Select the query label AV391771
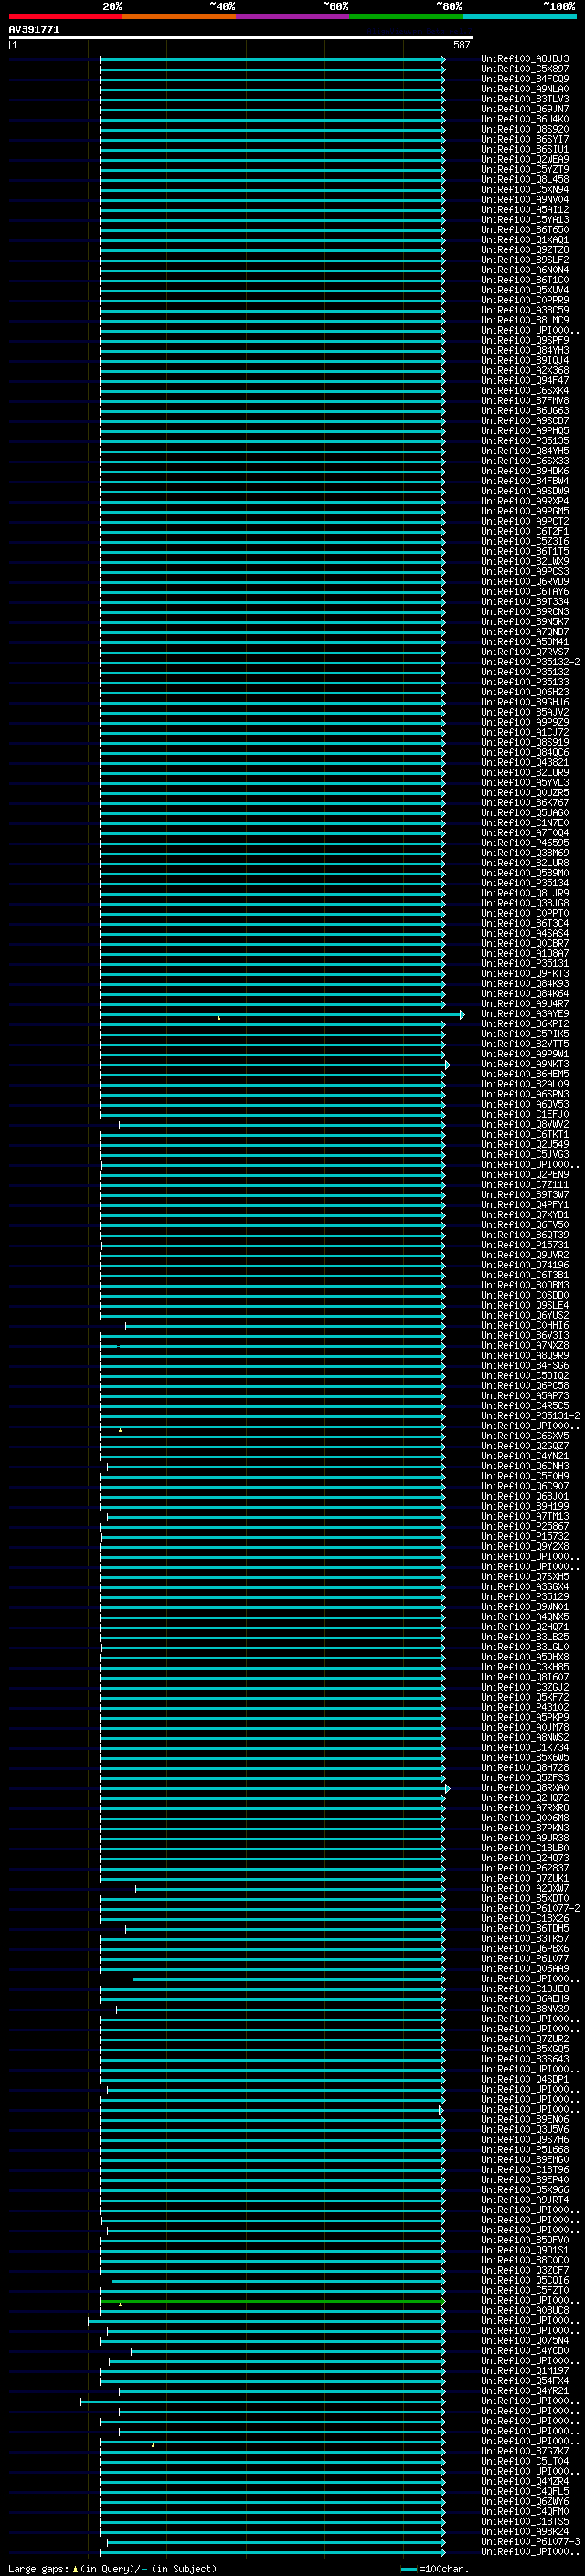Image resolution: width=585 pixels, height=2576 pixels. pos(34,30)
